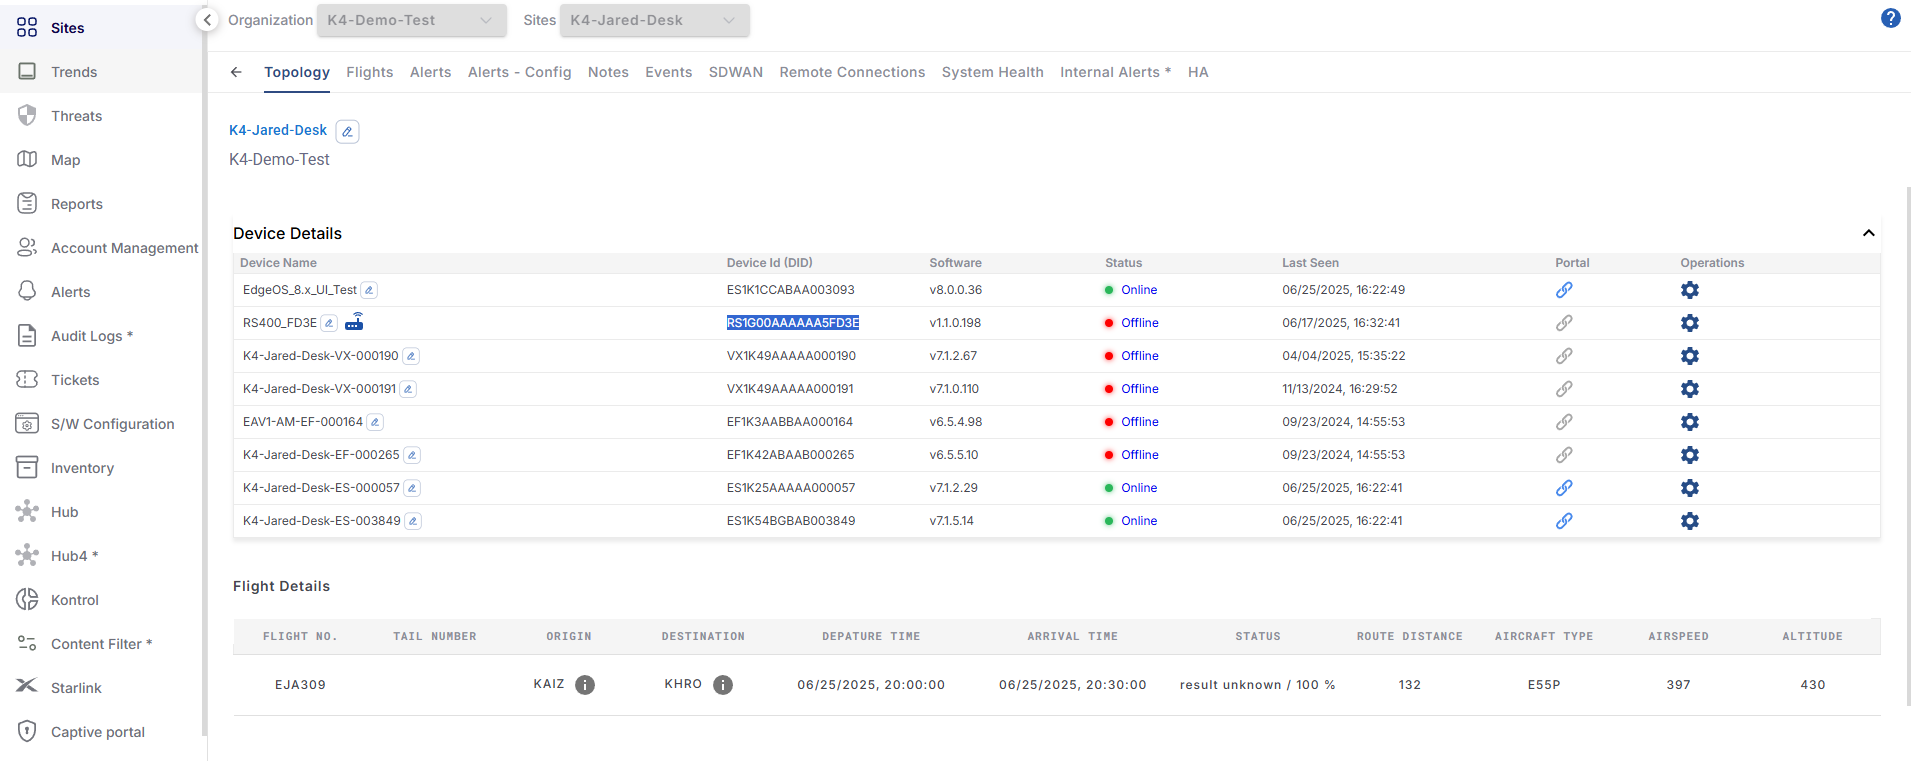Screen dimensions: 1911x761
Task: Show info for KHRO destination airport
Action: 723,685
